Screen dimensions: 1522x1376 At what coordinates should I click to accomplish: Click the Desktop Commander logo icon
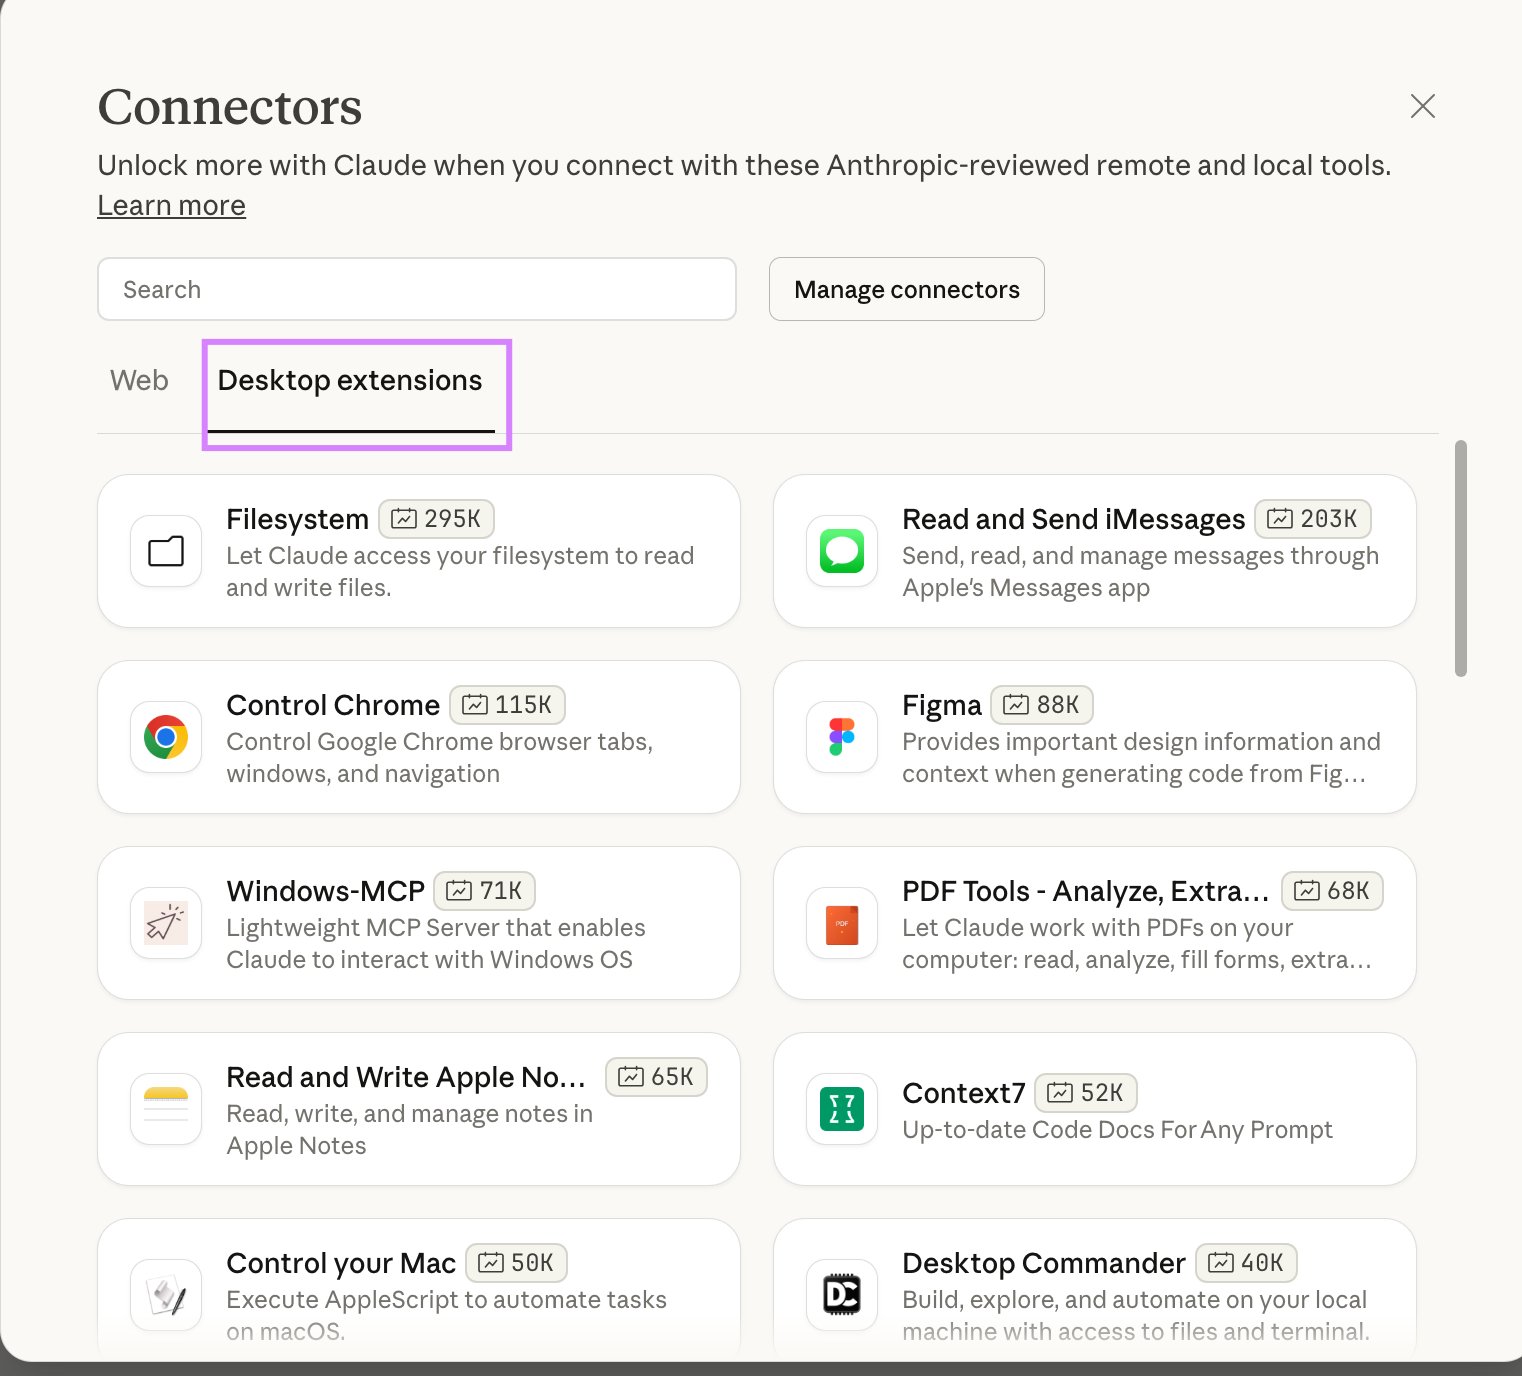coord(842,1295)
